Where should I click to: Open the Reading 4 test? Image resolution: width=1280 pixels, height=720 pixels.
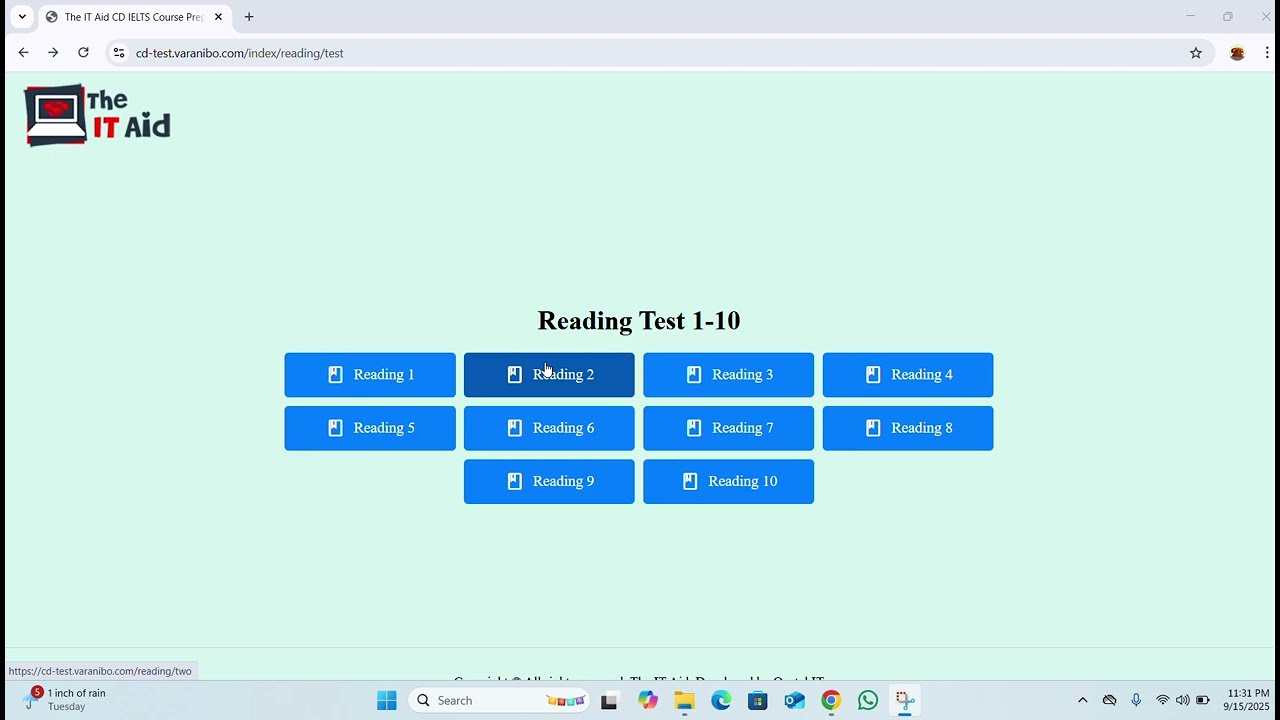pos(908,374)
